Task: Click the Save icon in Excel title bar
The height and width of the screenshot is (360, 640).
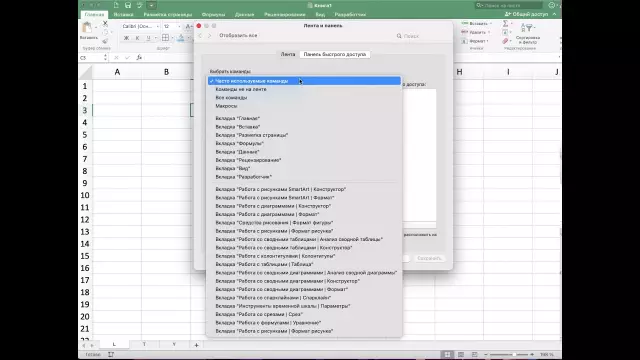Action: [x=128, y=5]
